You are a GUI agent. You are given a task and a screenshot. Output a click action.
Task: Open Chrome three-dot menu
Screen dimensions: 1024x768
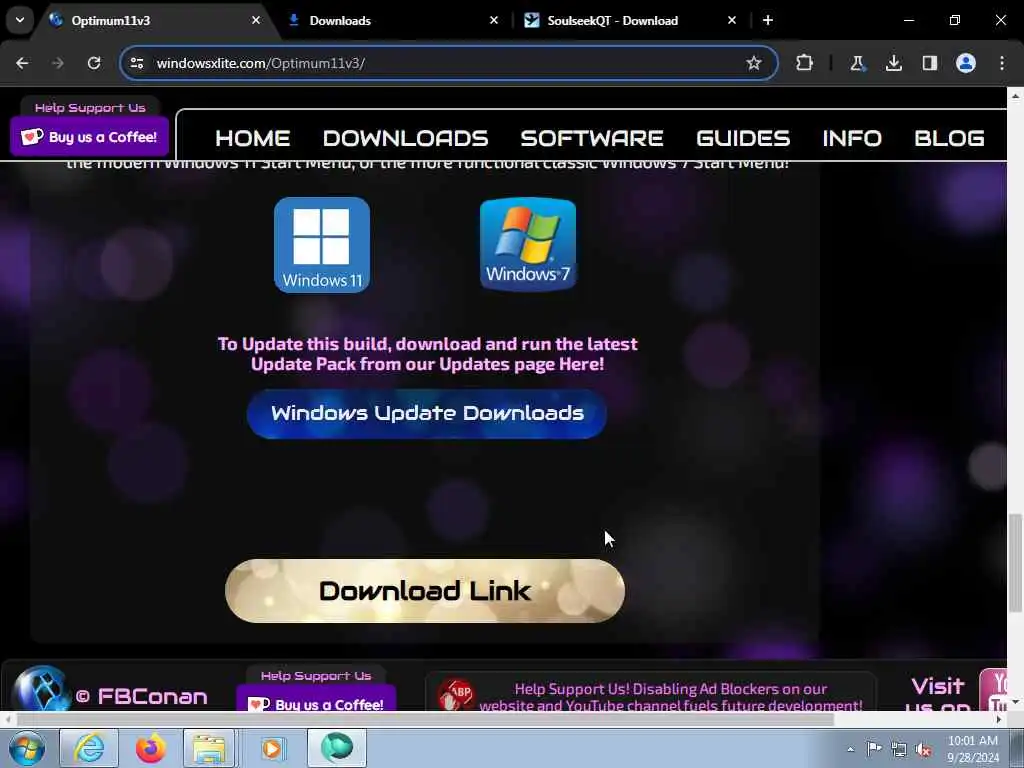point(1002,63)
